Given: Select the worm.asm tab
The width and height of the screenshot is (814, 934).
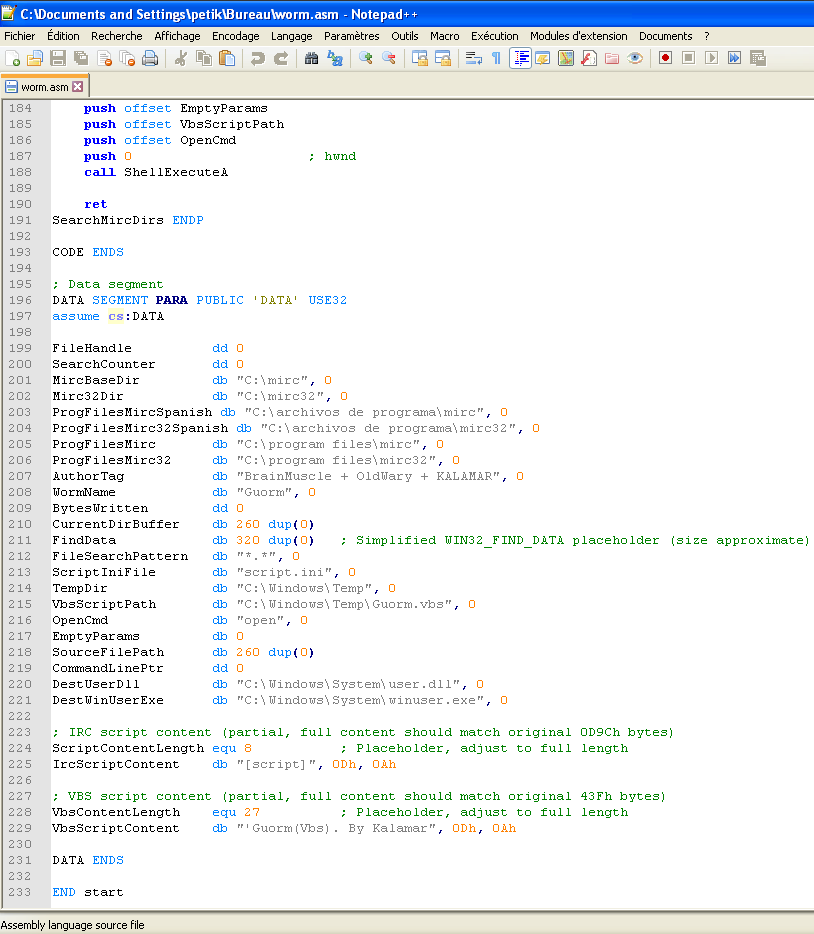Looking at the screenshot, I should pyautogui.click(x=45, y=87).
